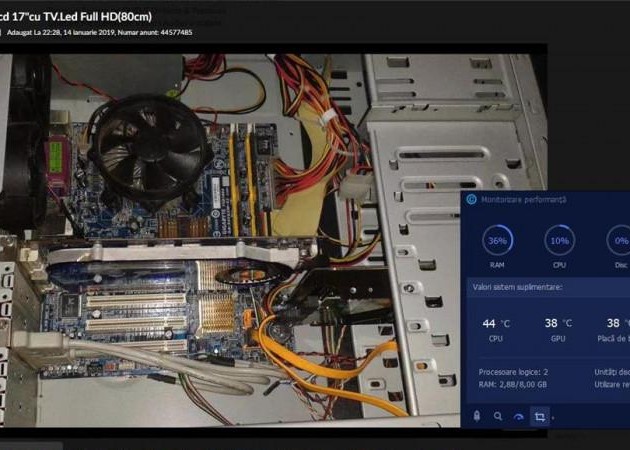The image size is (630, 450).
Task: Click the performance monitor logo icon
Action: (470, 200)
